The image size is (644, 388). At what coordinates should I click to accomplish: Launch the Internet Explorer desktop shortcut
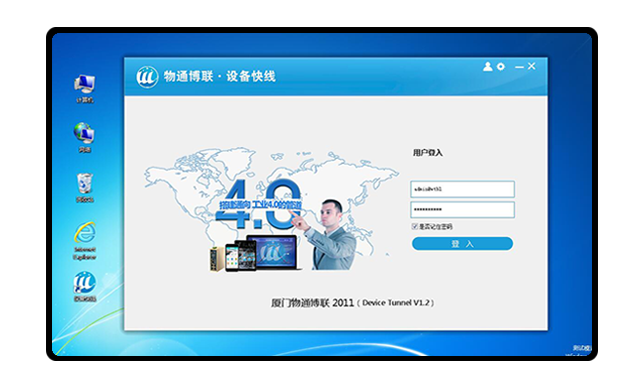85,241
